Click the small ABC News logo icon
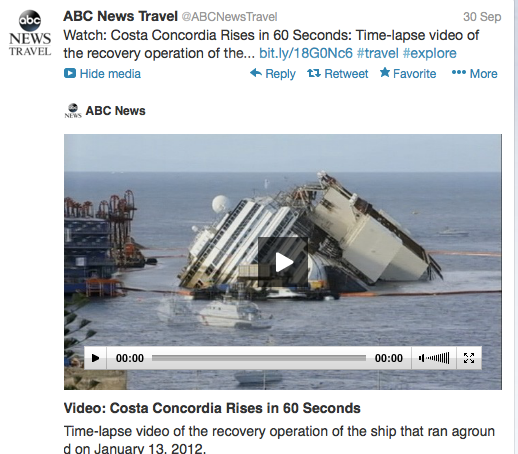Screen dimensions: 518x454 pos(73,111)
